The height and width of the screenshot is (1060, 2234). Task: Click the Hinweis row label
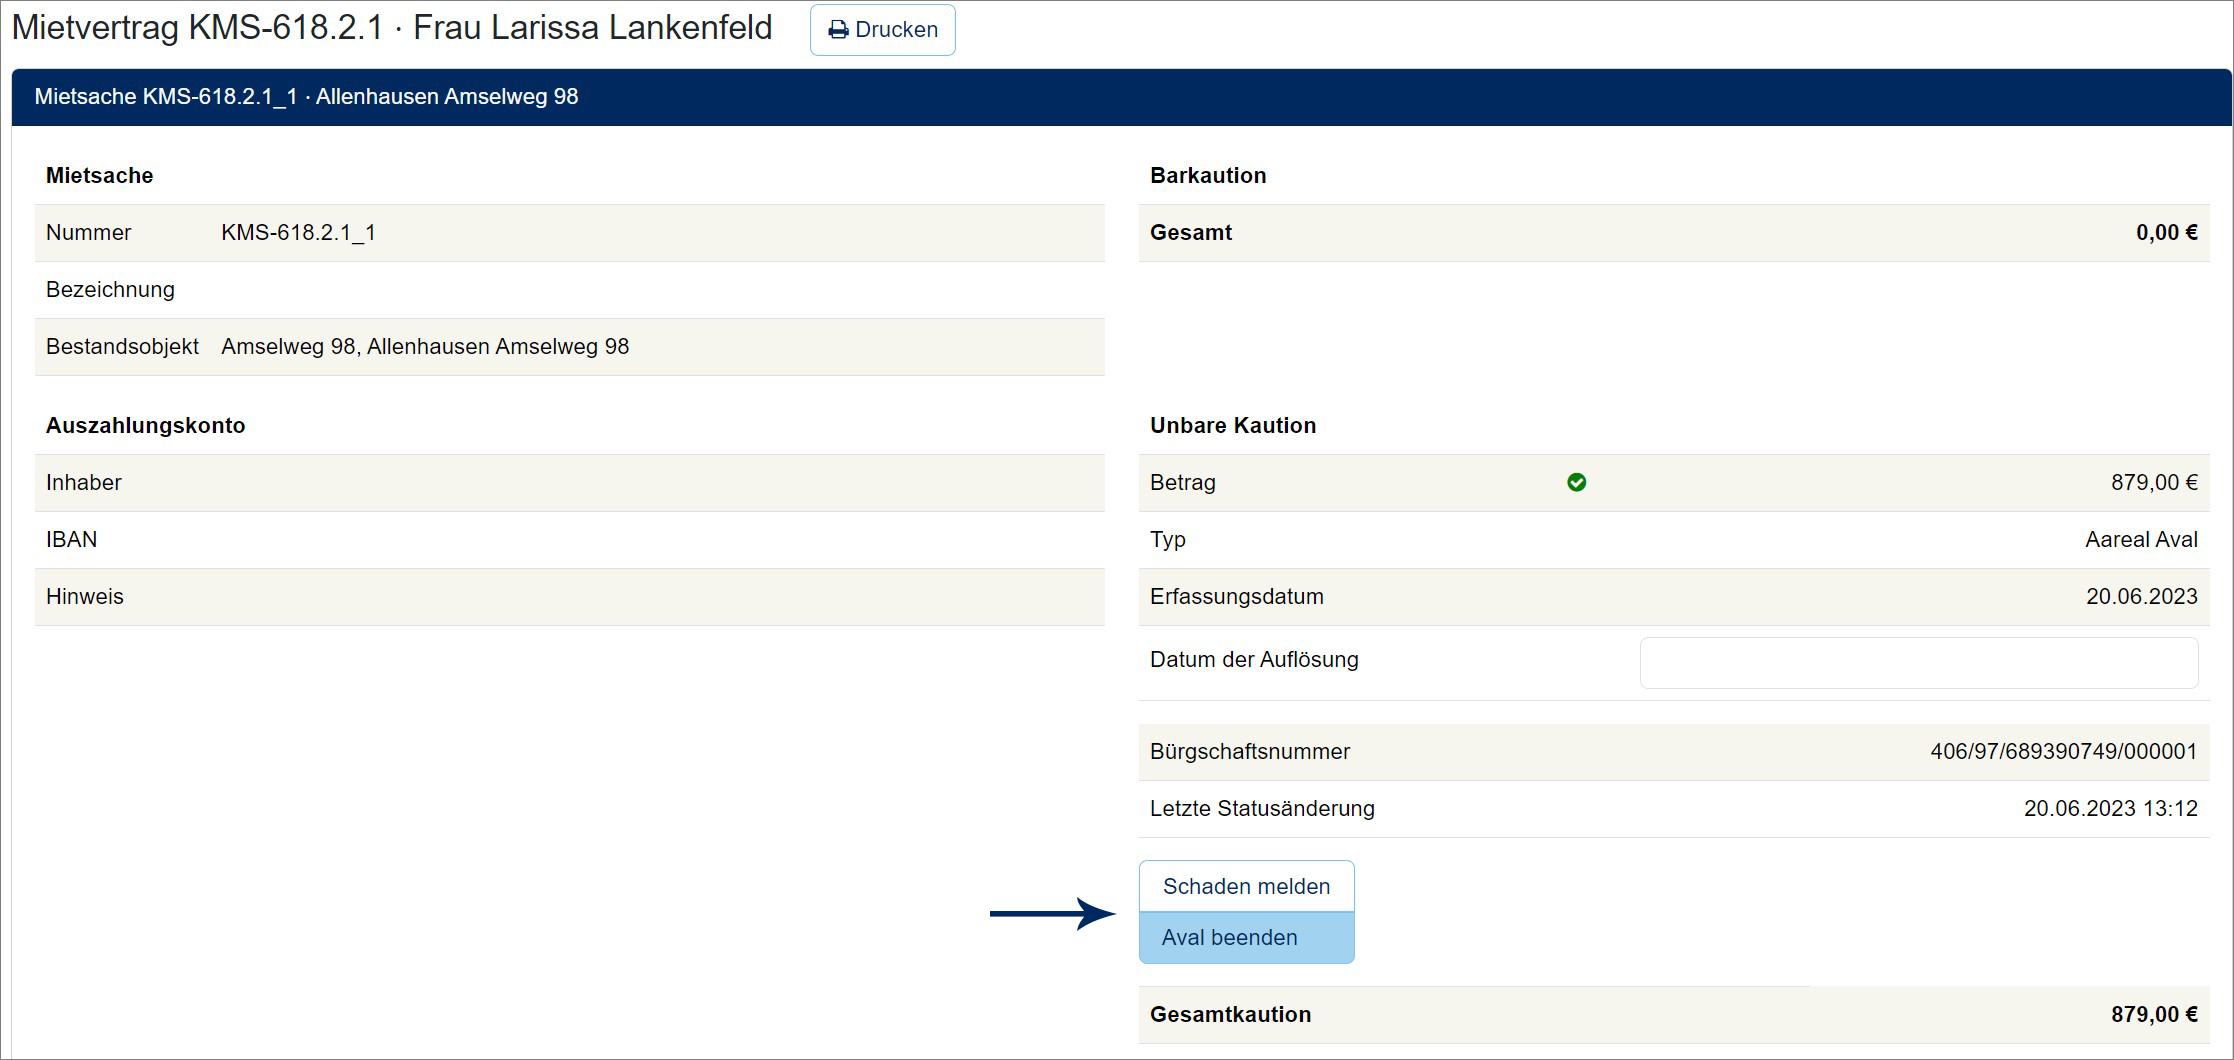(x=85, y=597)
